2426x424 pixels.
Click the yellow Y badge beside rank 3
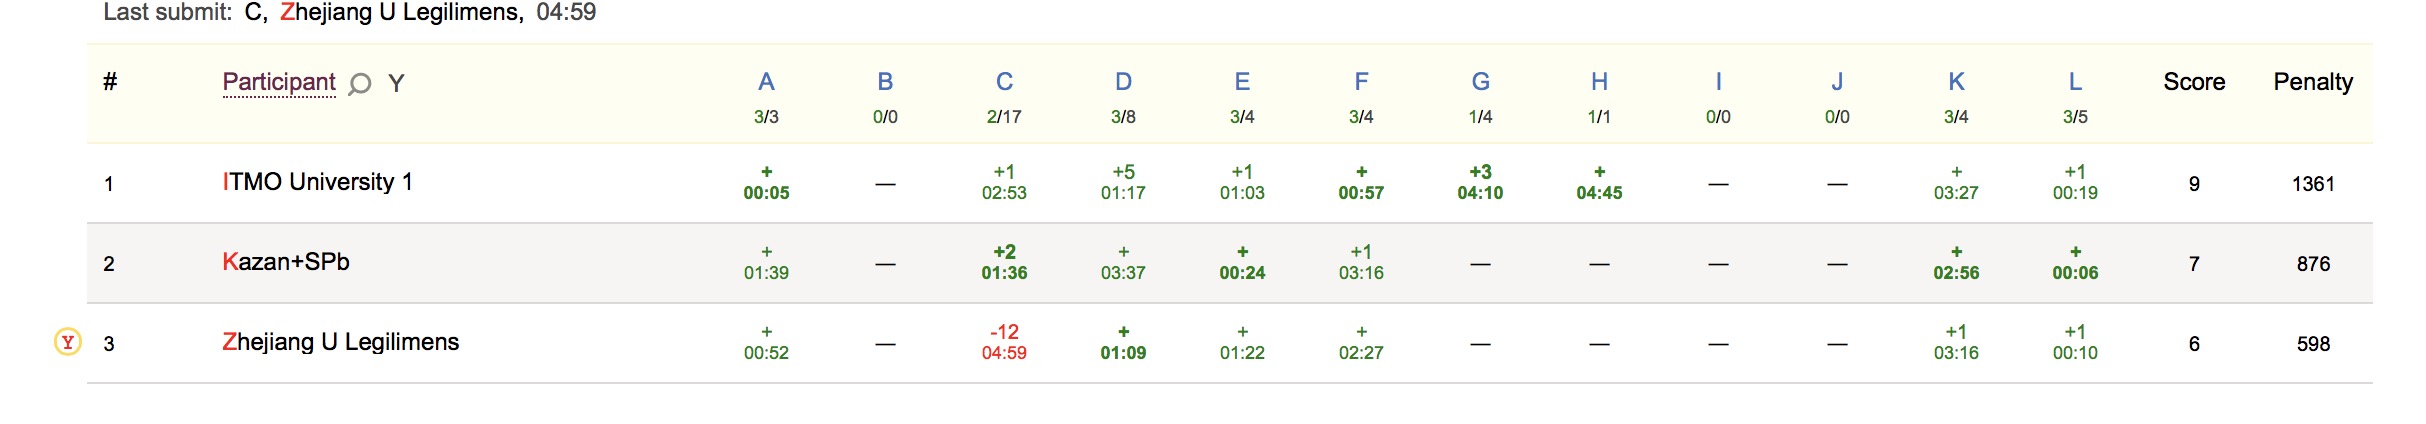(67, 343)
